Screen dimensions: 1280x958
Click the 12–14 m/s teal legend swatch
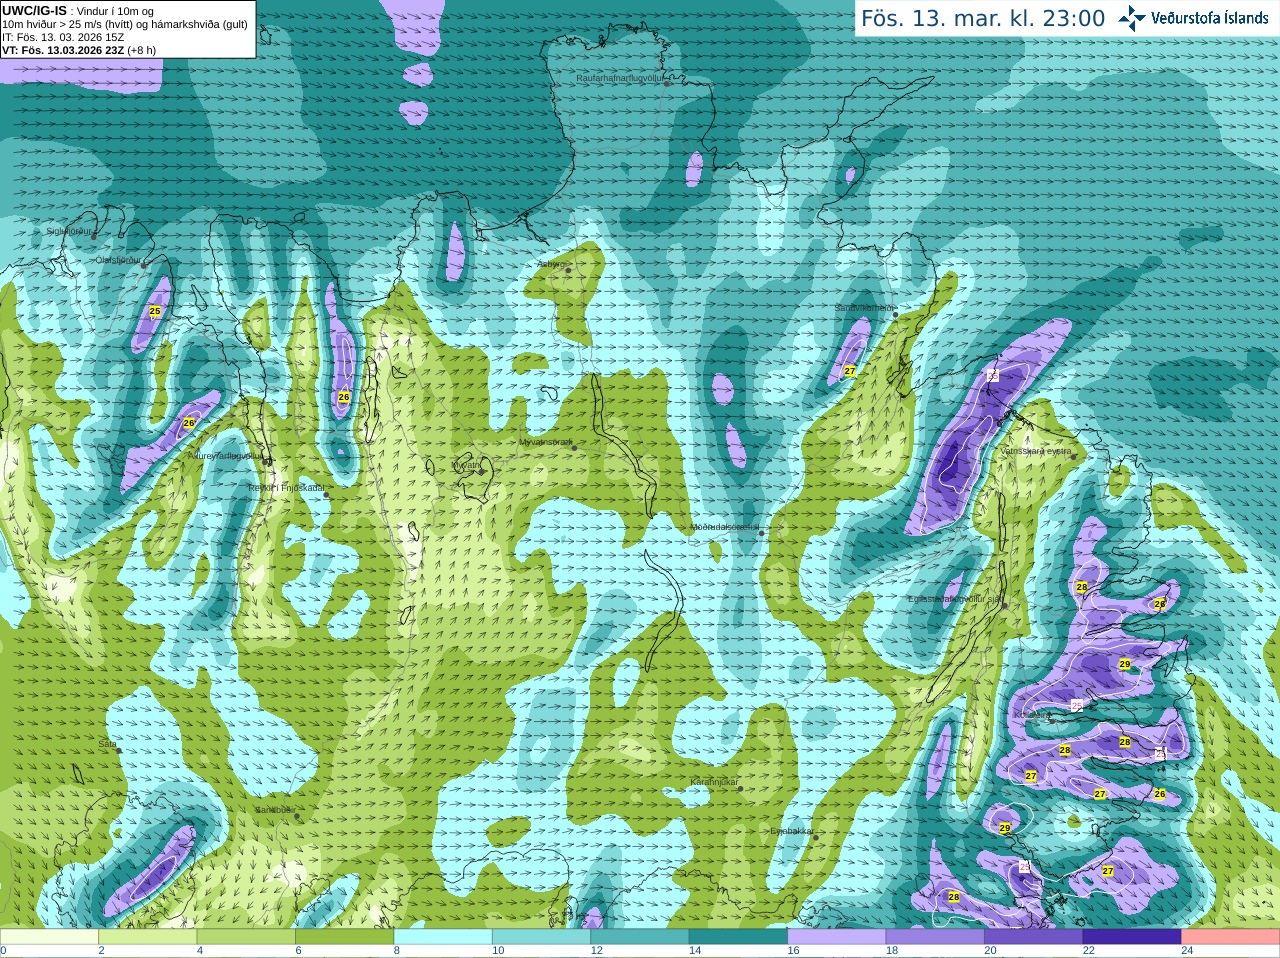coord(640,937)
